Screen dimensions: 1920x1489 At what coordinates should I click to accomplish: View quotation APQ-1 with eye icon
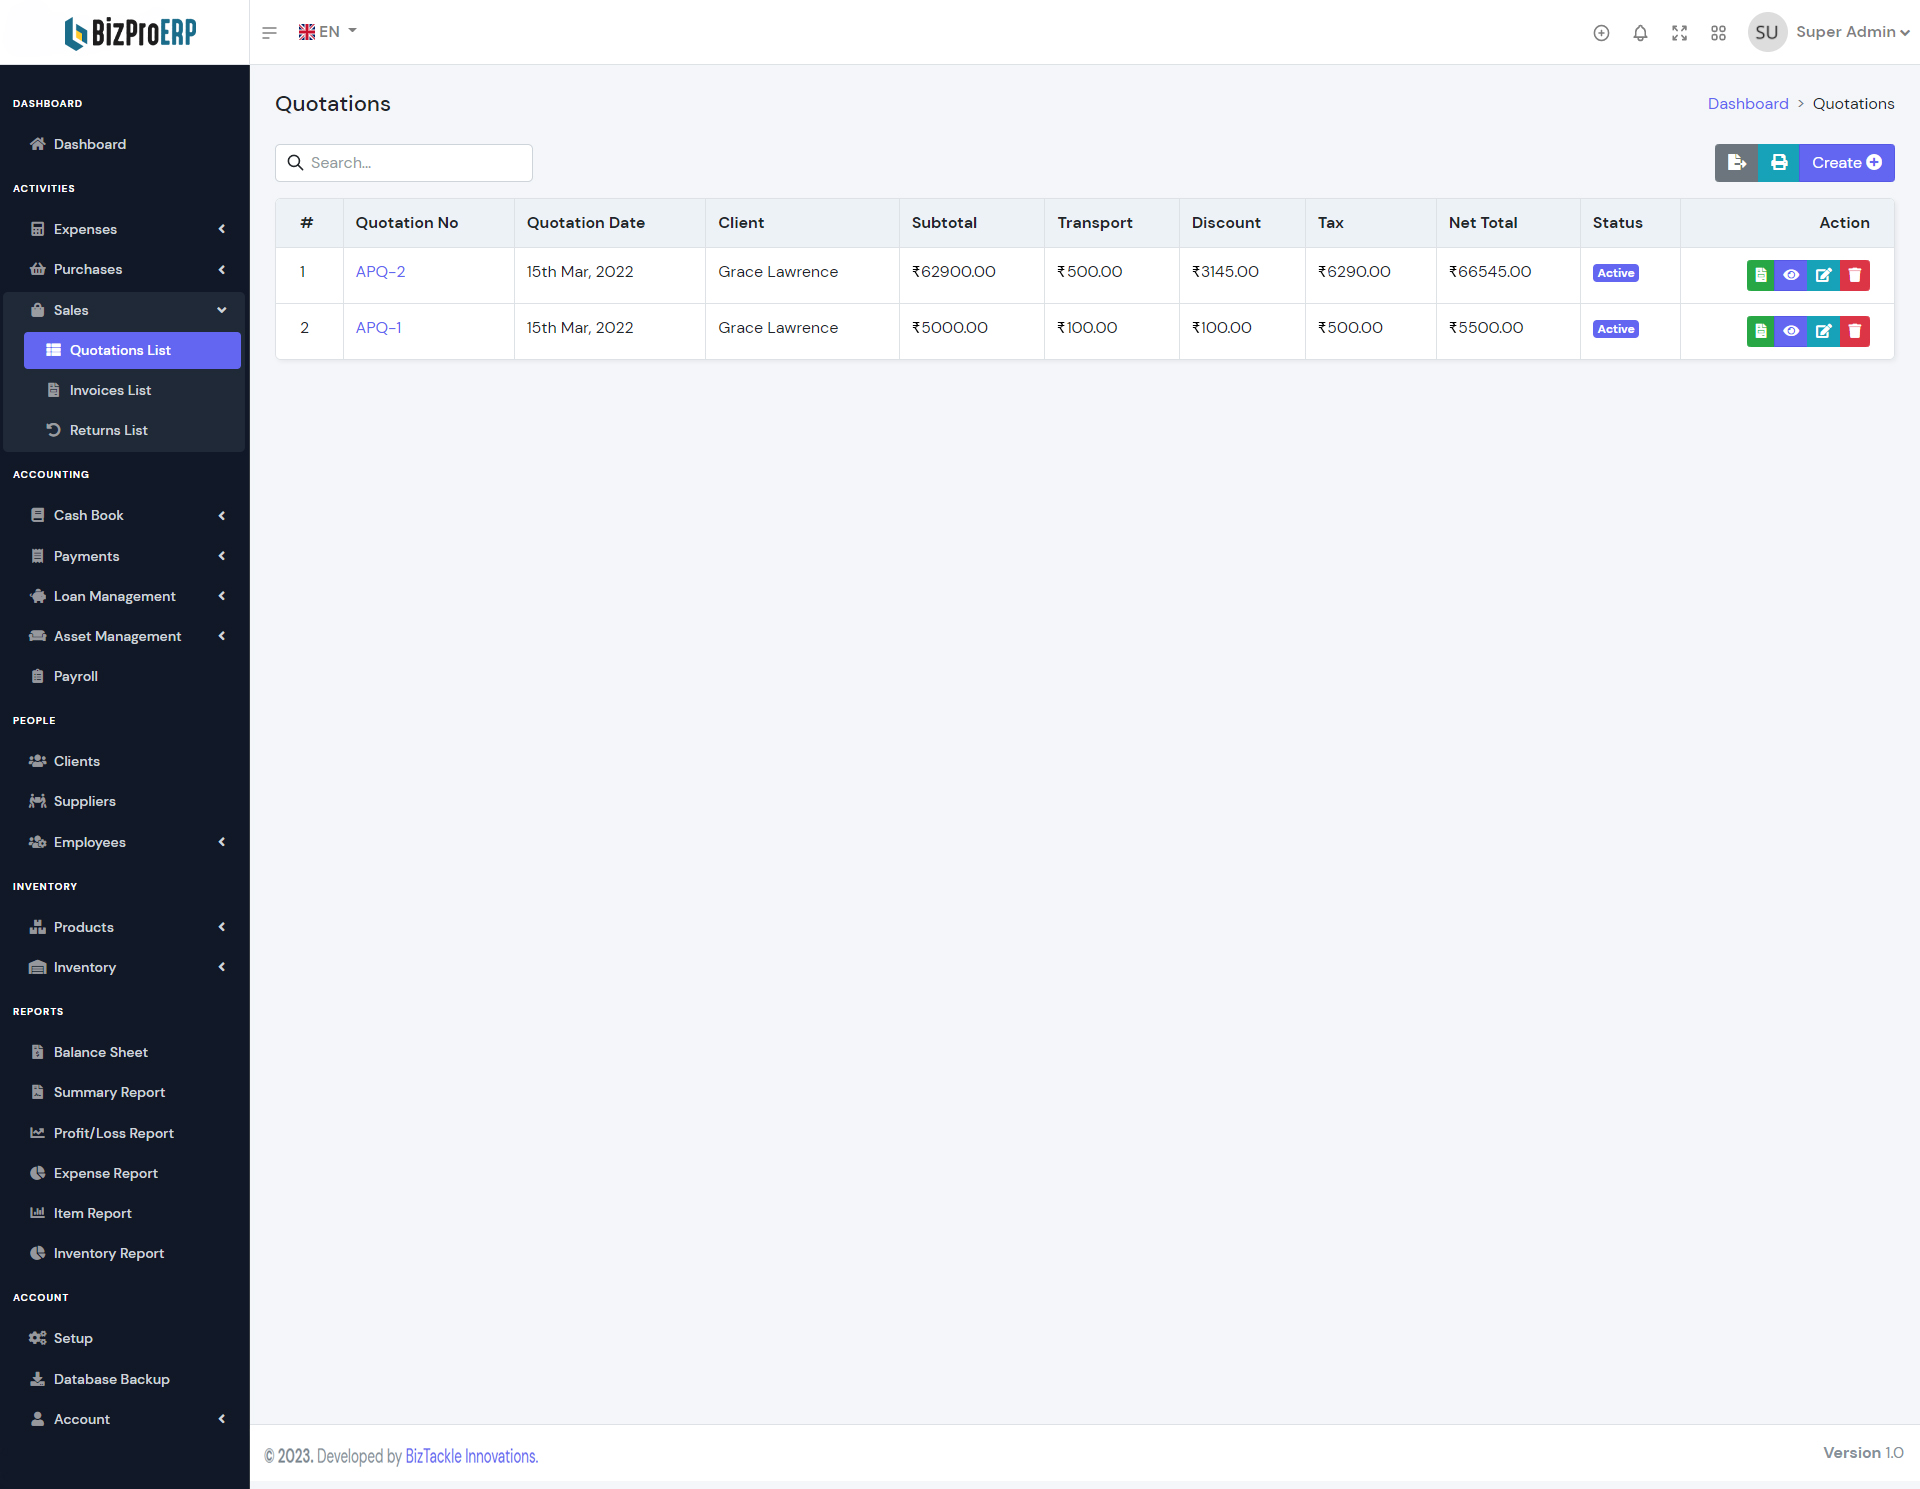pos(1791,331)
